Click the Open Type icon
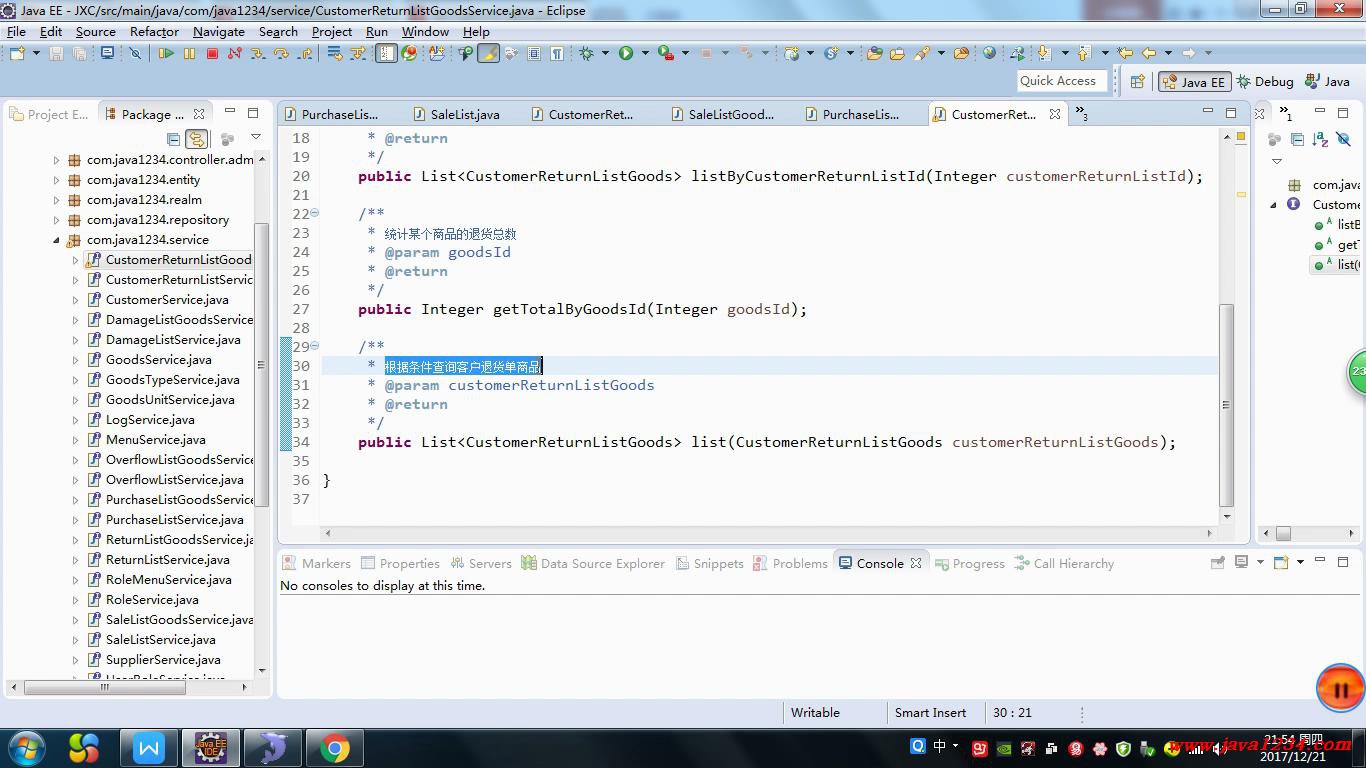 pos(874,53)
